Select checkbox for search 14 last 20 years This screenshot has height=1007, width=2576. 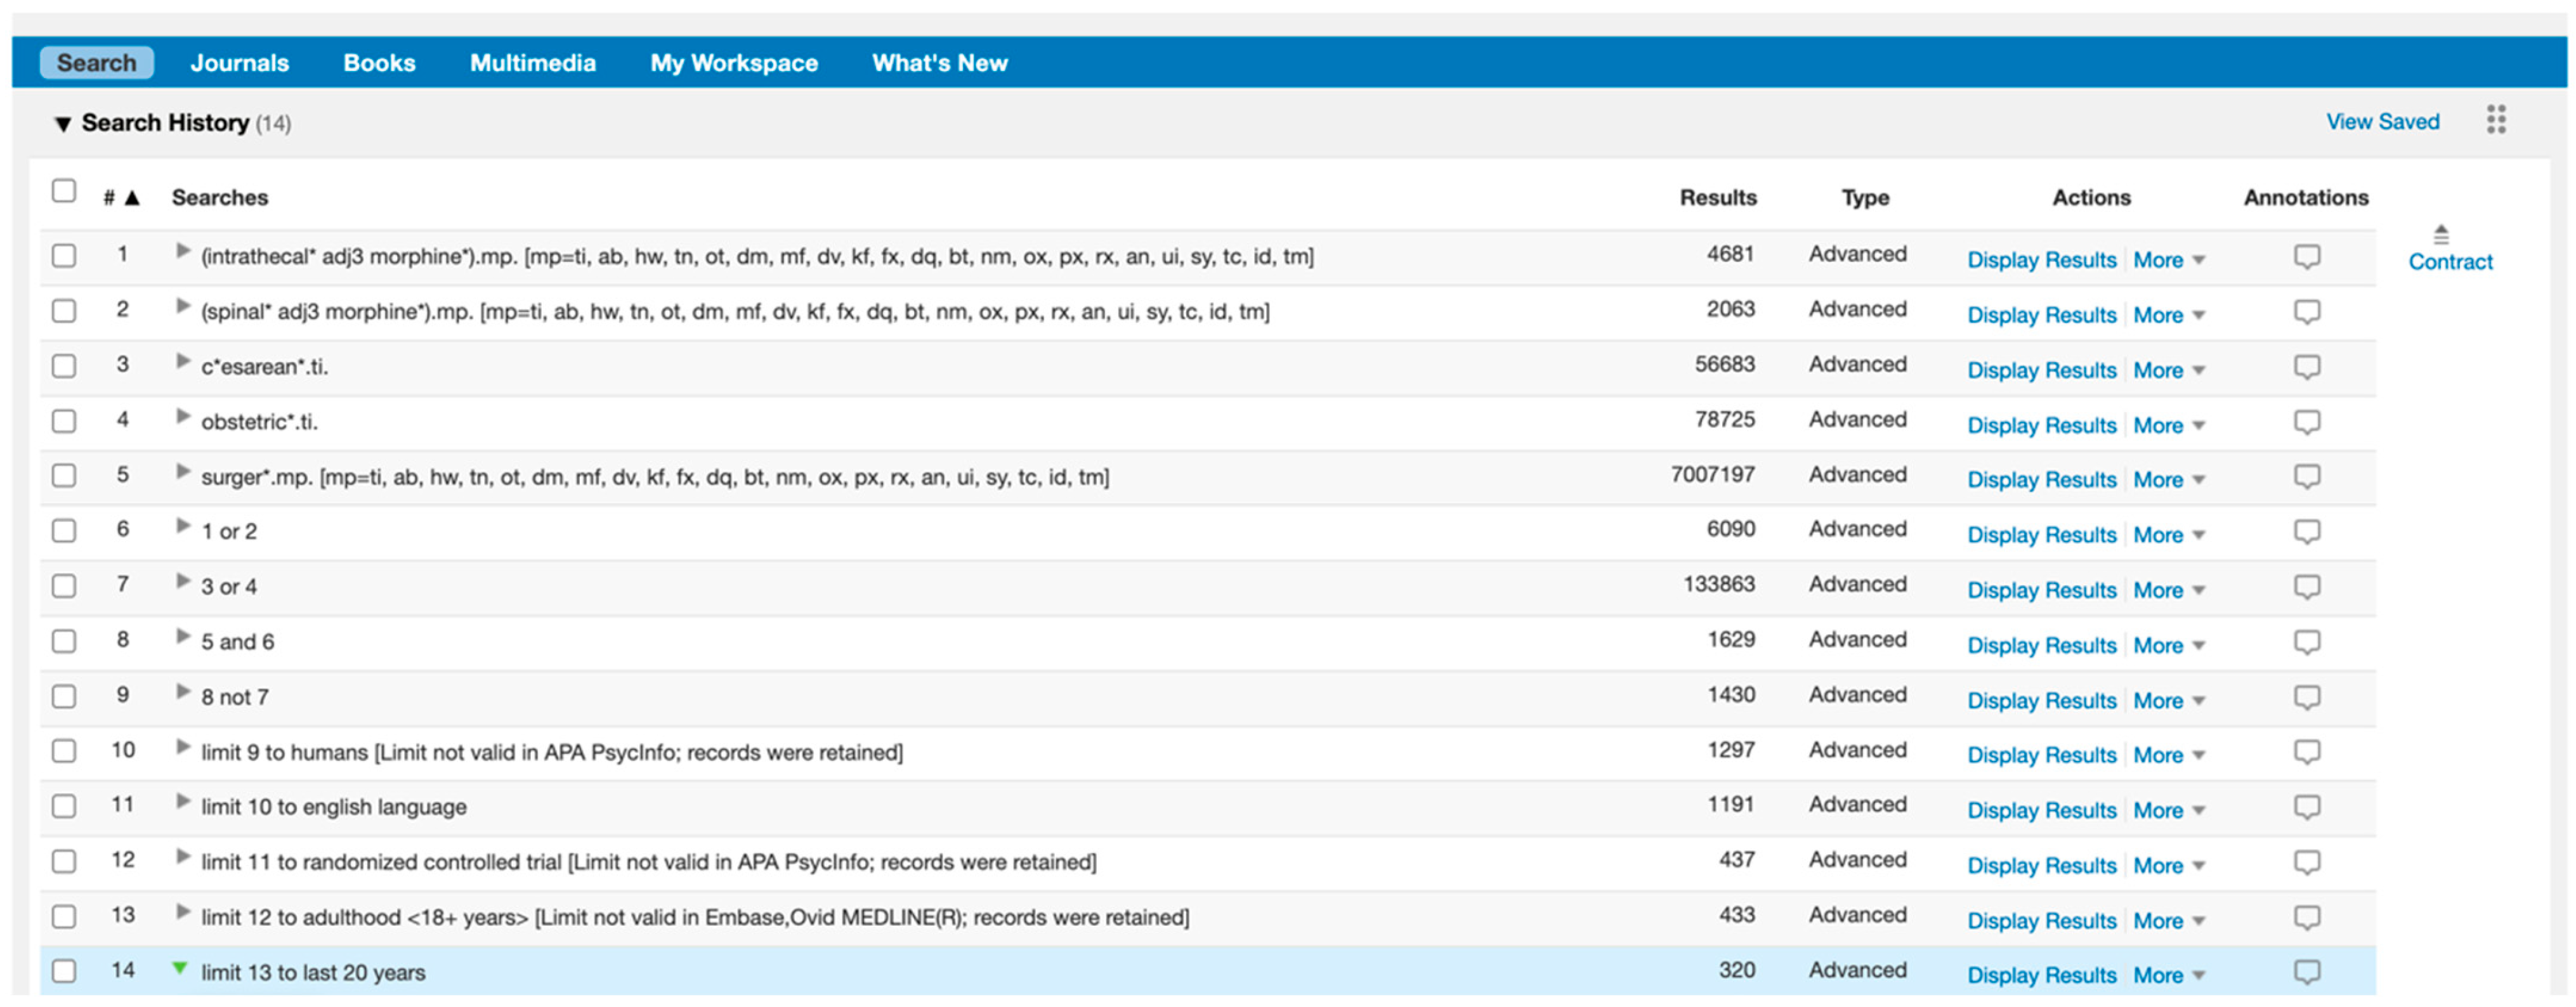(64, 971)
